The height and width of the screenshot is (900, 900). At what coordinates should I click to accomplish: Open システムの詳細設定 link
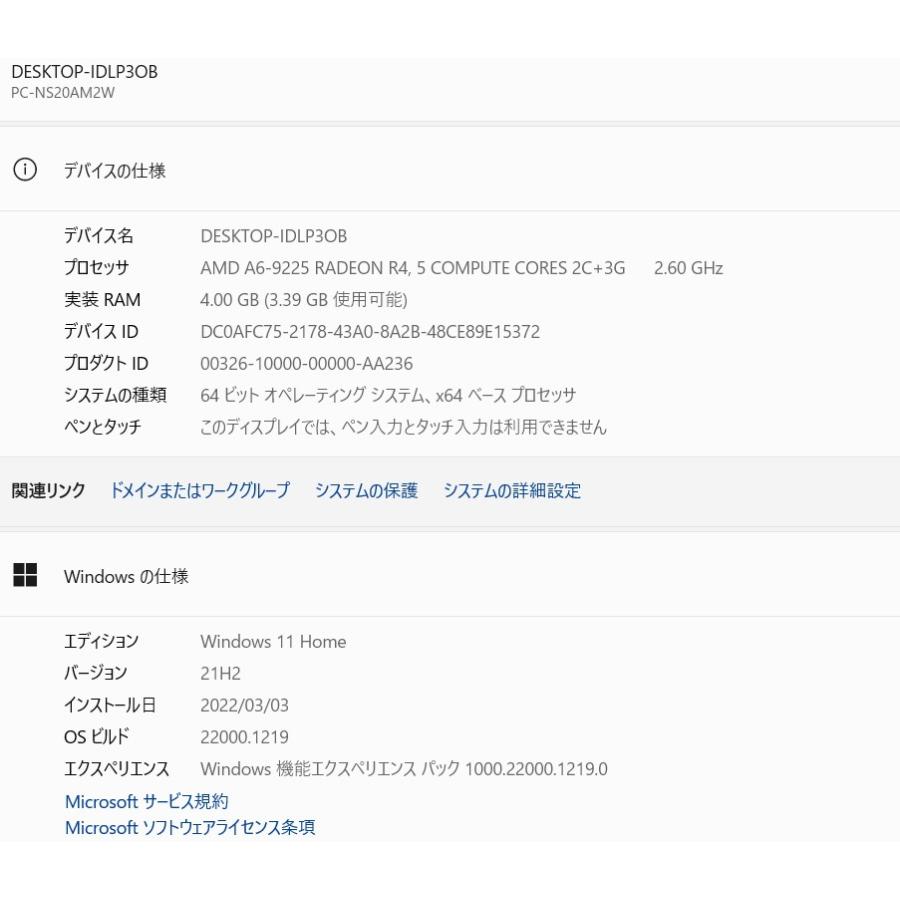(x=511, y=491)
